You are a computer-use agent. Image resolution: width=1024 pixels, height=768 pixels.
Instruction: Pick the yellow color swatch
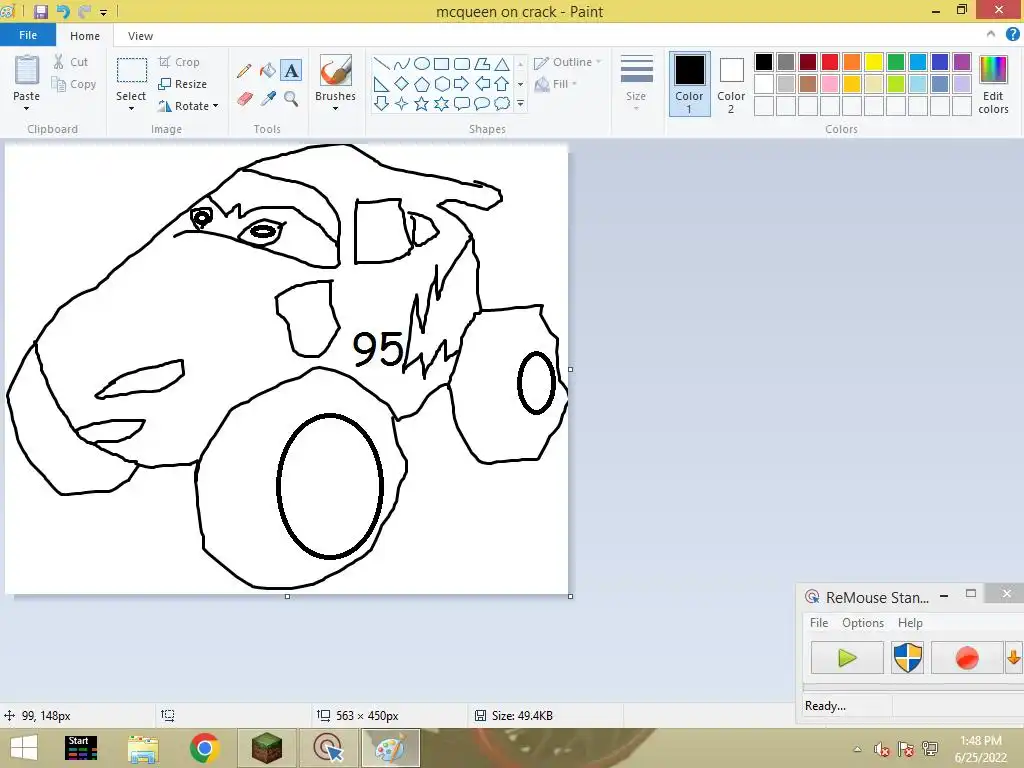pos(874,62)
